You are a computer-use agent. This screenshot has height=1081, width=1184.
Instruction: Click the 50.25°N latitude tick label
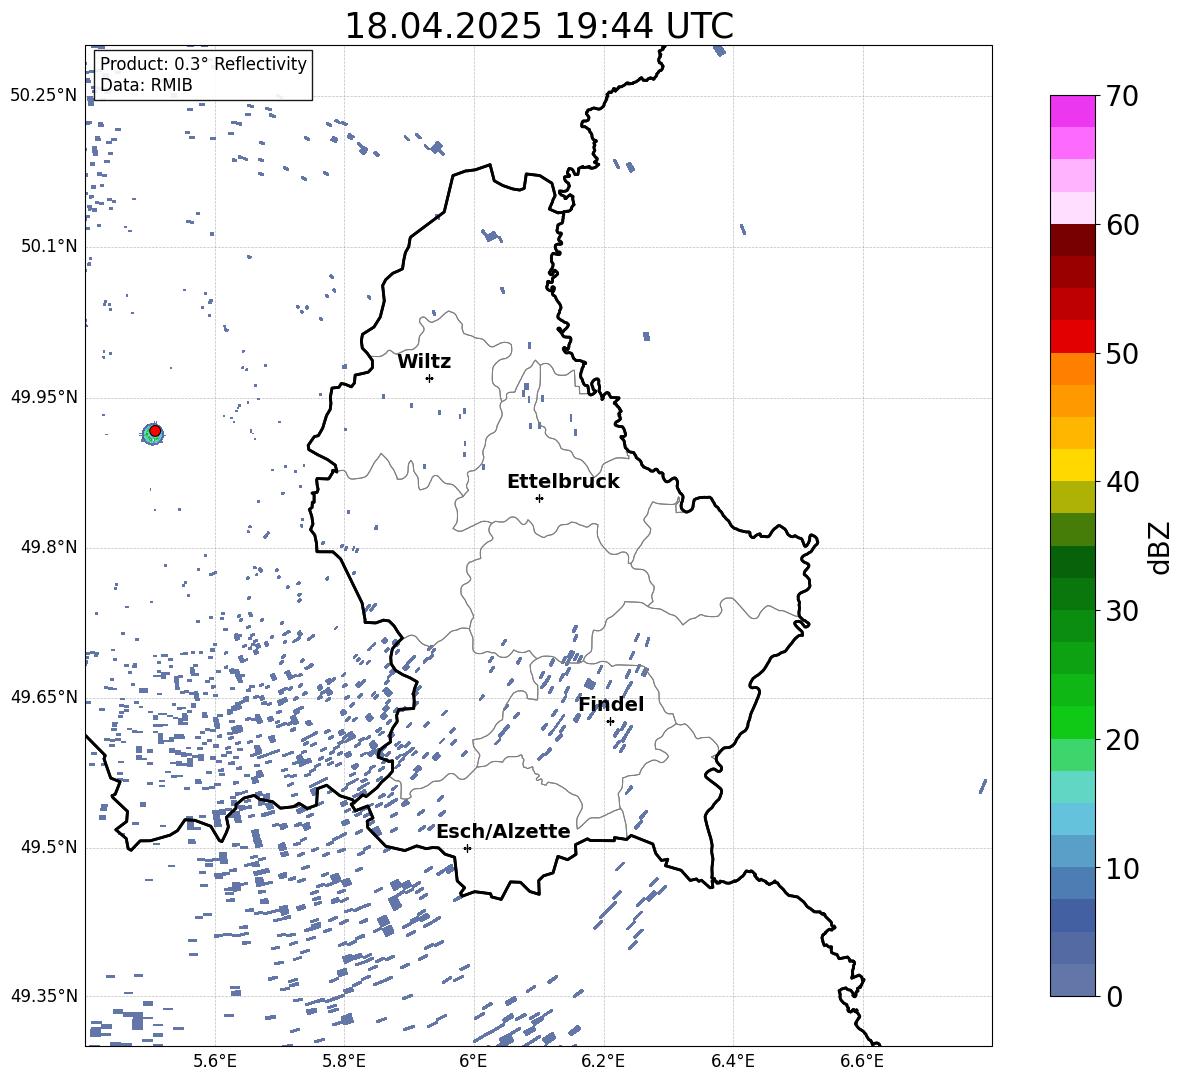[44, 96]
